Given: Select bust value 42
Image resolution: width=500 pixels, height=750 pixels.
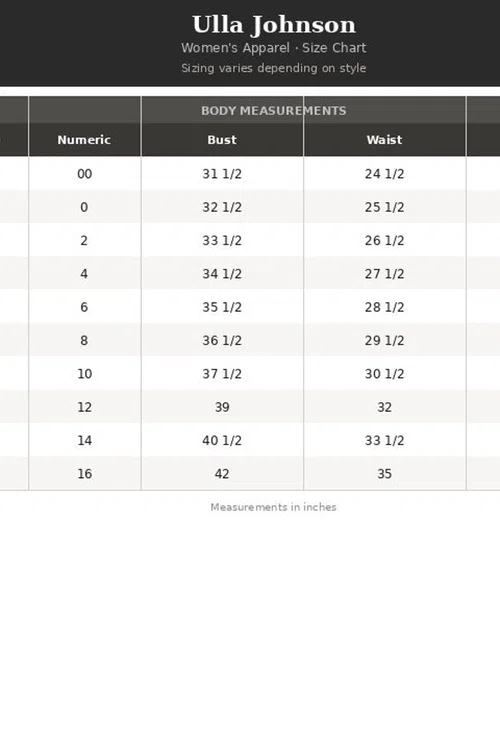Looking at the screenshot, I should click(x=222, y=474).
